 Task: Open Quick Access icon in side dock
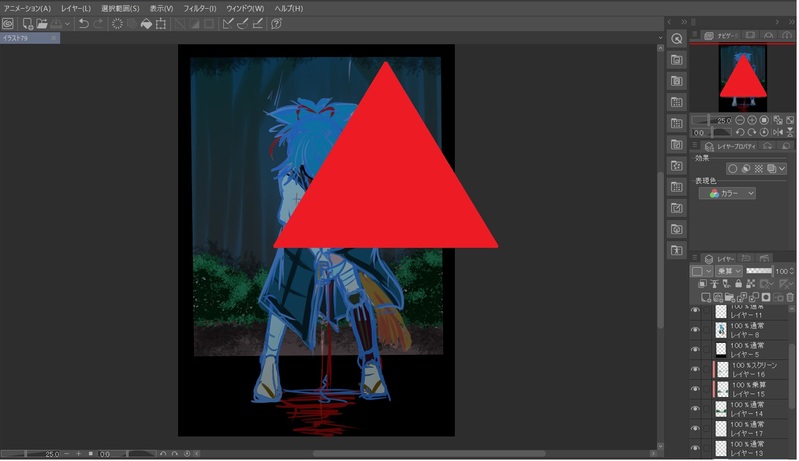point(677,39)
